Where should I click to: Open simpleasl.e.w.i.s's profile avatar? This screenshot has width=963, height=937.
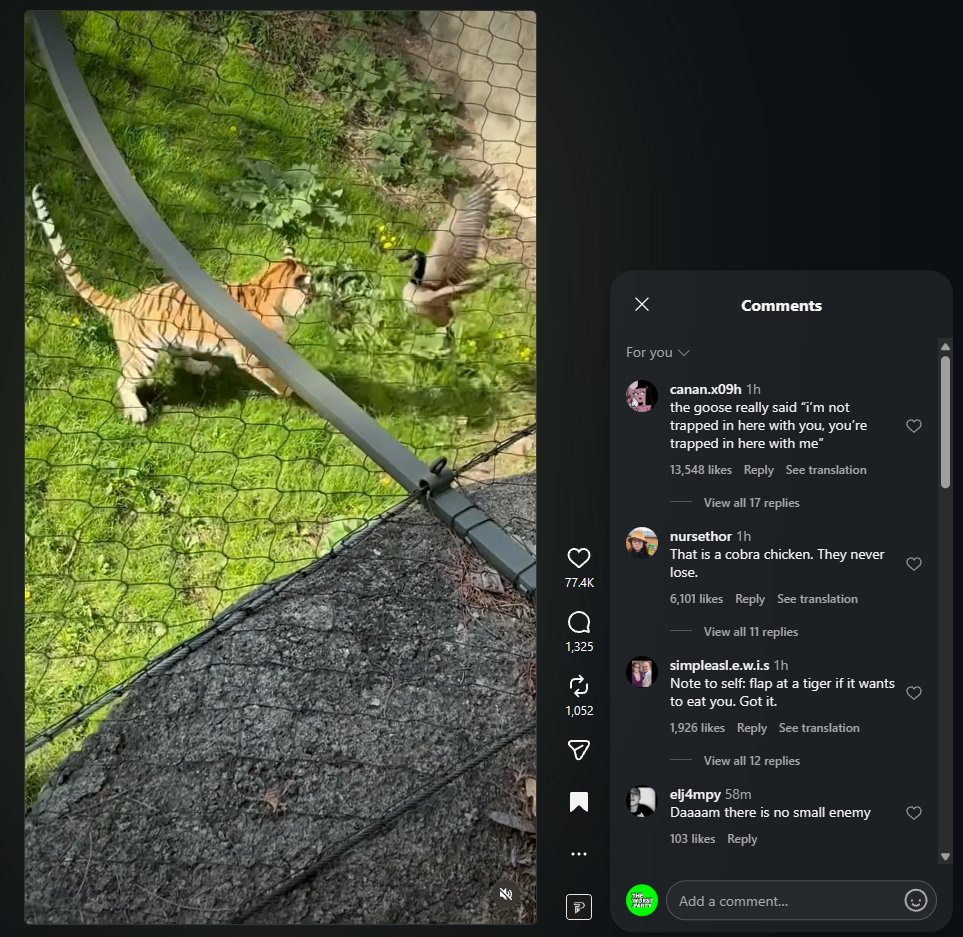(x=642, y=672)
